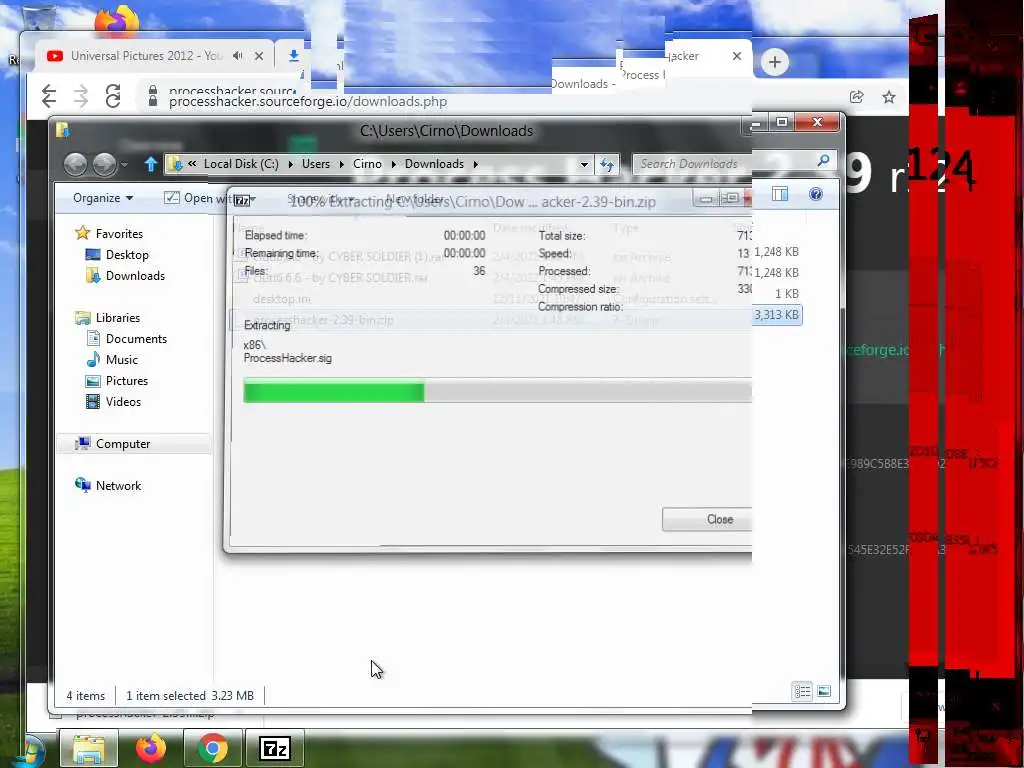Bookmark this page with star icon
The width and height of the screenshot is (1024, 768).
coord(889,97)
